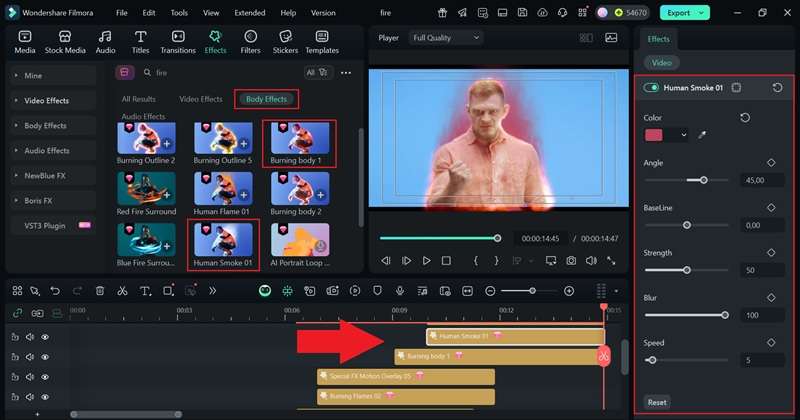Open the Export dropdown arrow

pos(702,13)
